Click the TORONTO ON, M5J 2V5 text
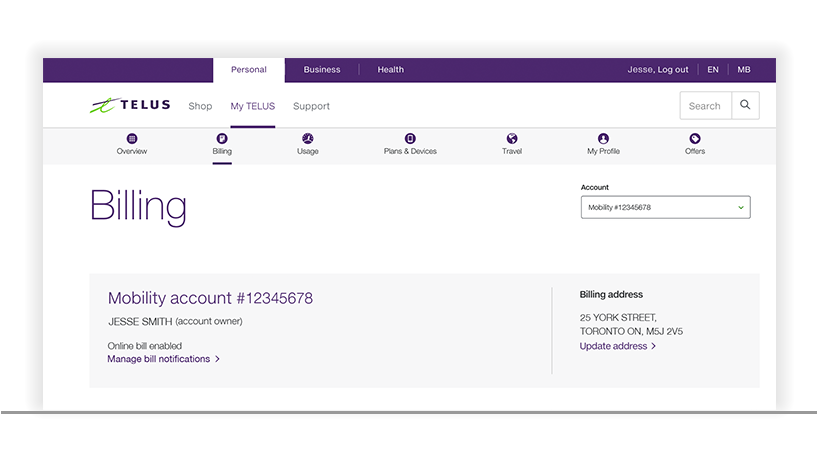 pos(631,331)
